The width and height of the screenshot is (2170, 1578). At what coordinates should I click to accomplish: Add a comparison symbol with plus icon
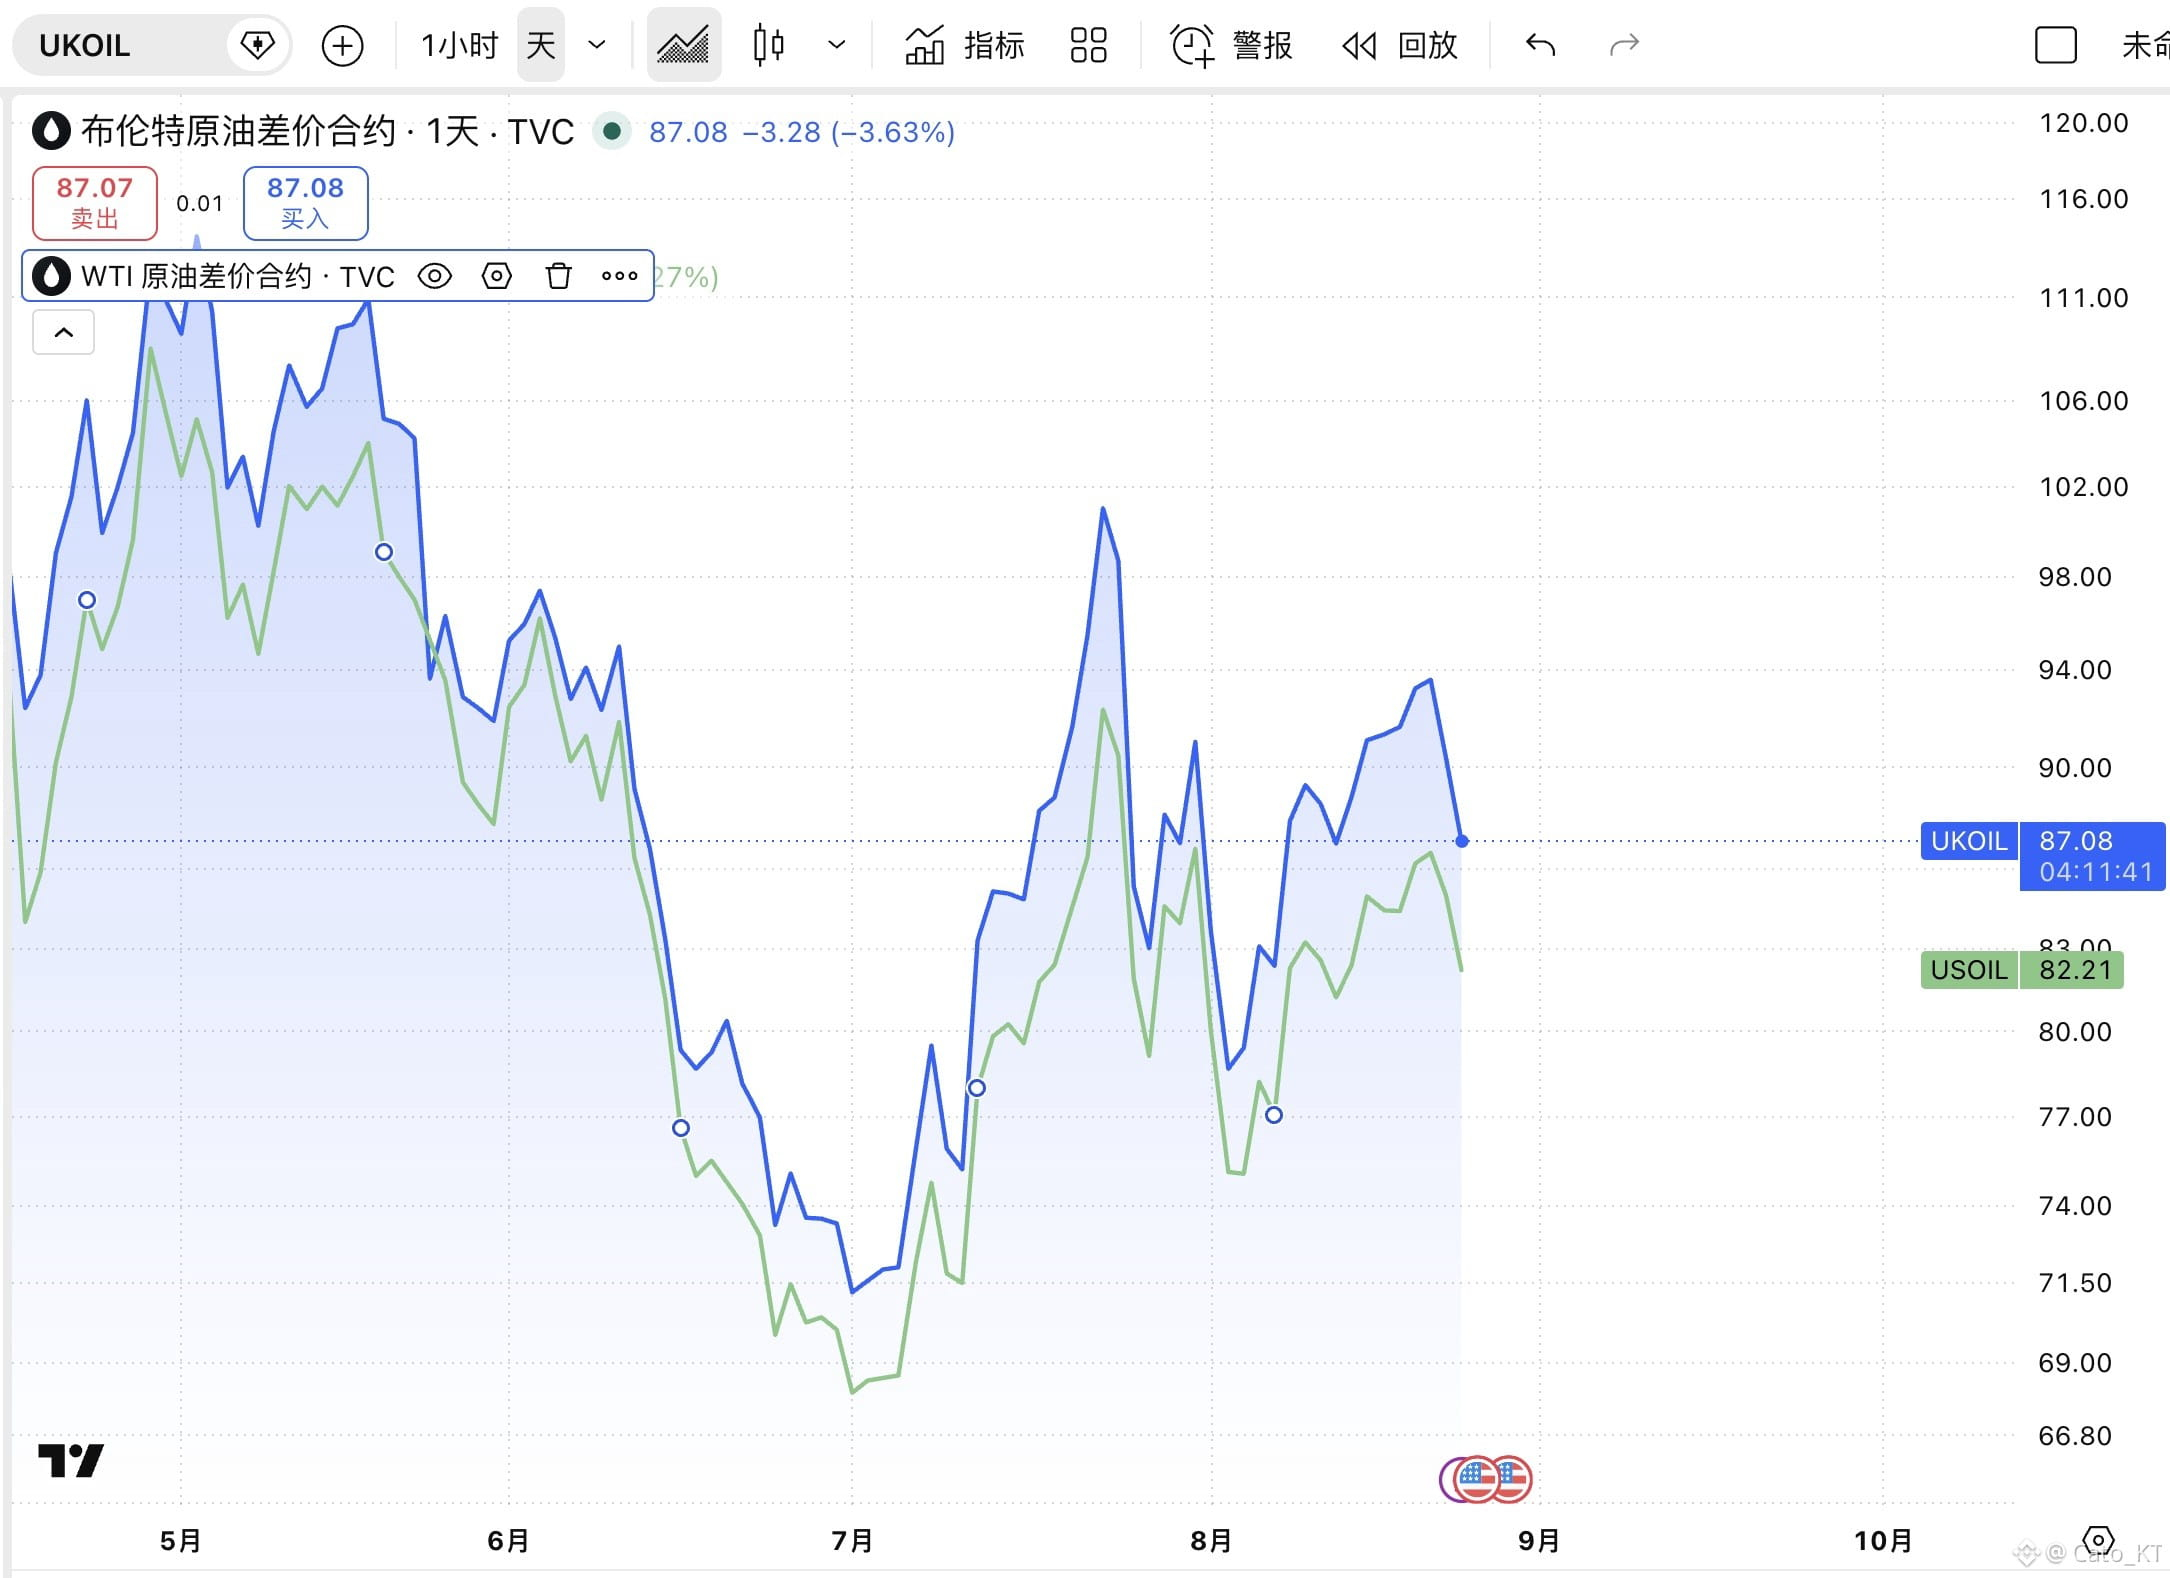(342, 46)
